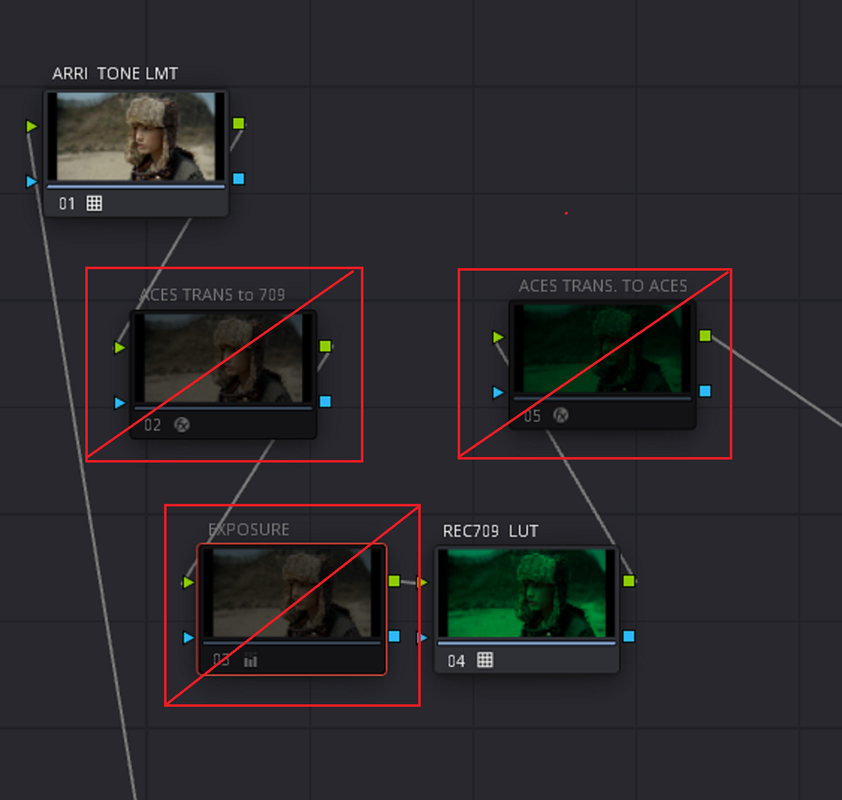The width and height of the screenshot is (842, 800).
Task: Click the blue key output of node 02
Action: tap(325, 401)
